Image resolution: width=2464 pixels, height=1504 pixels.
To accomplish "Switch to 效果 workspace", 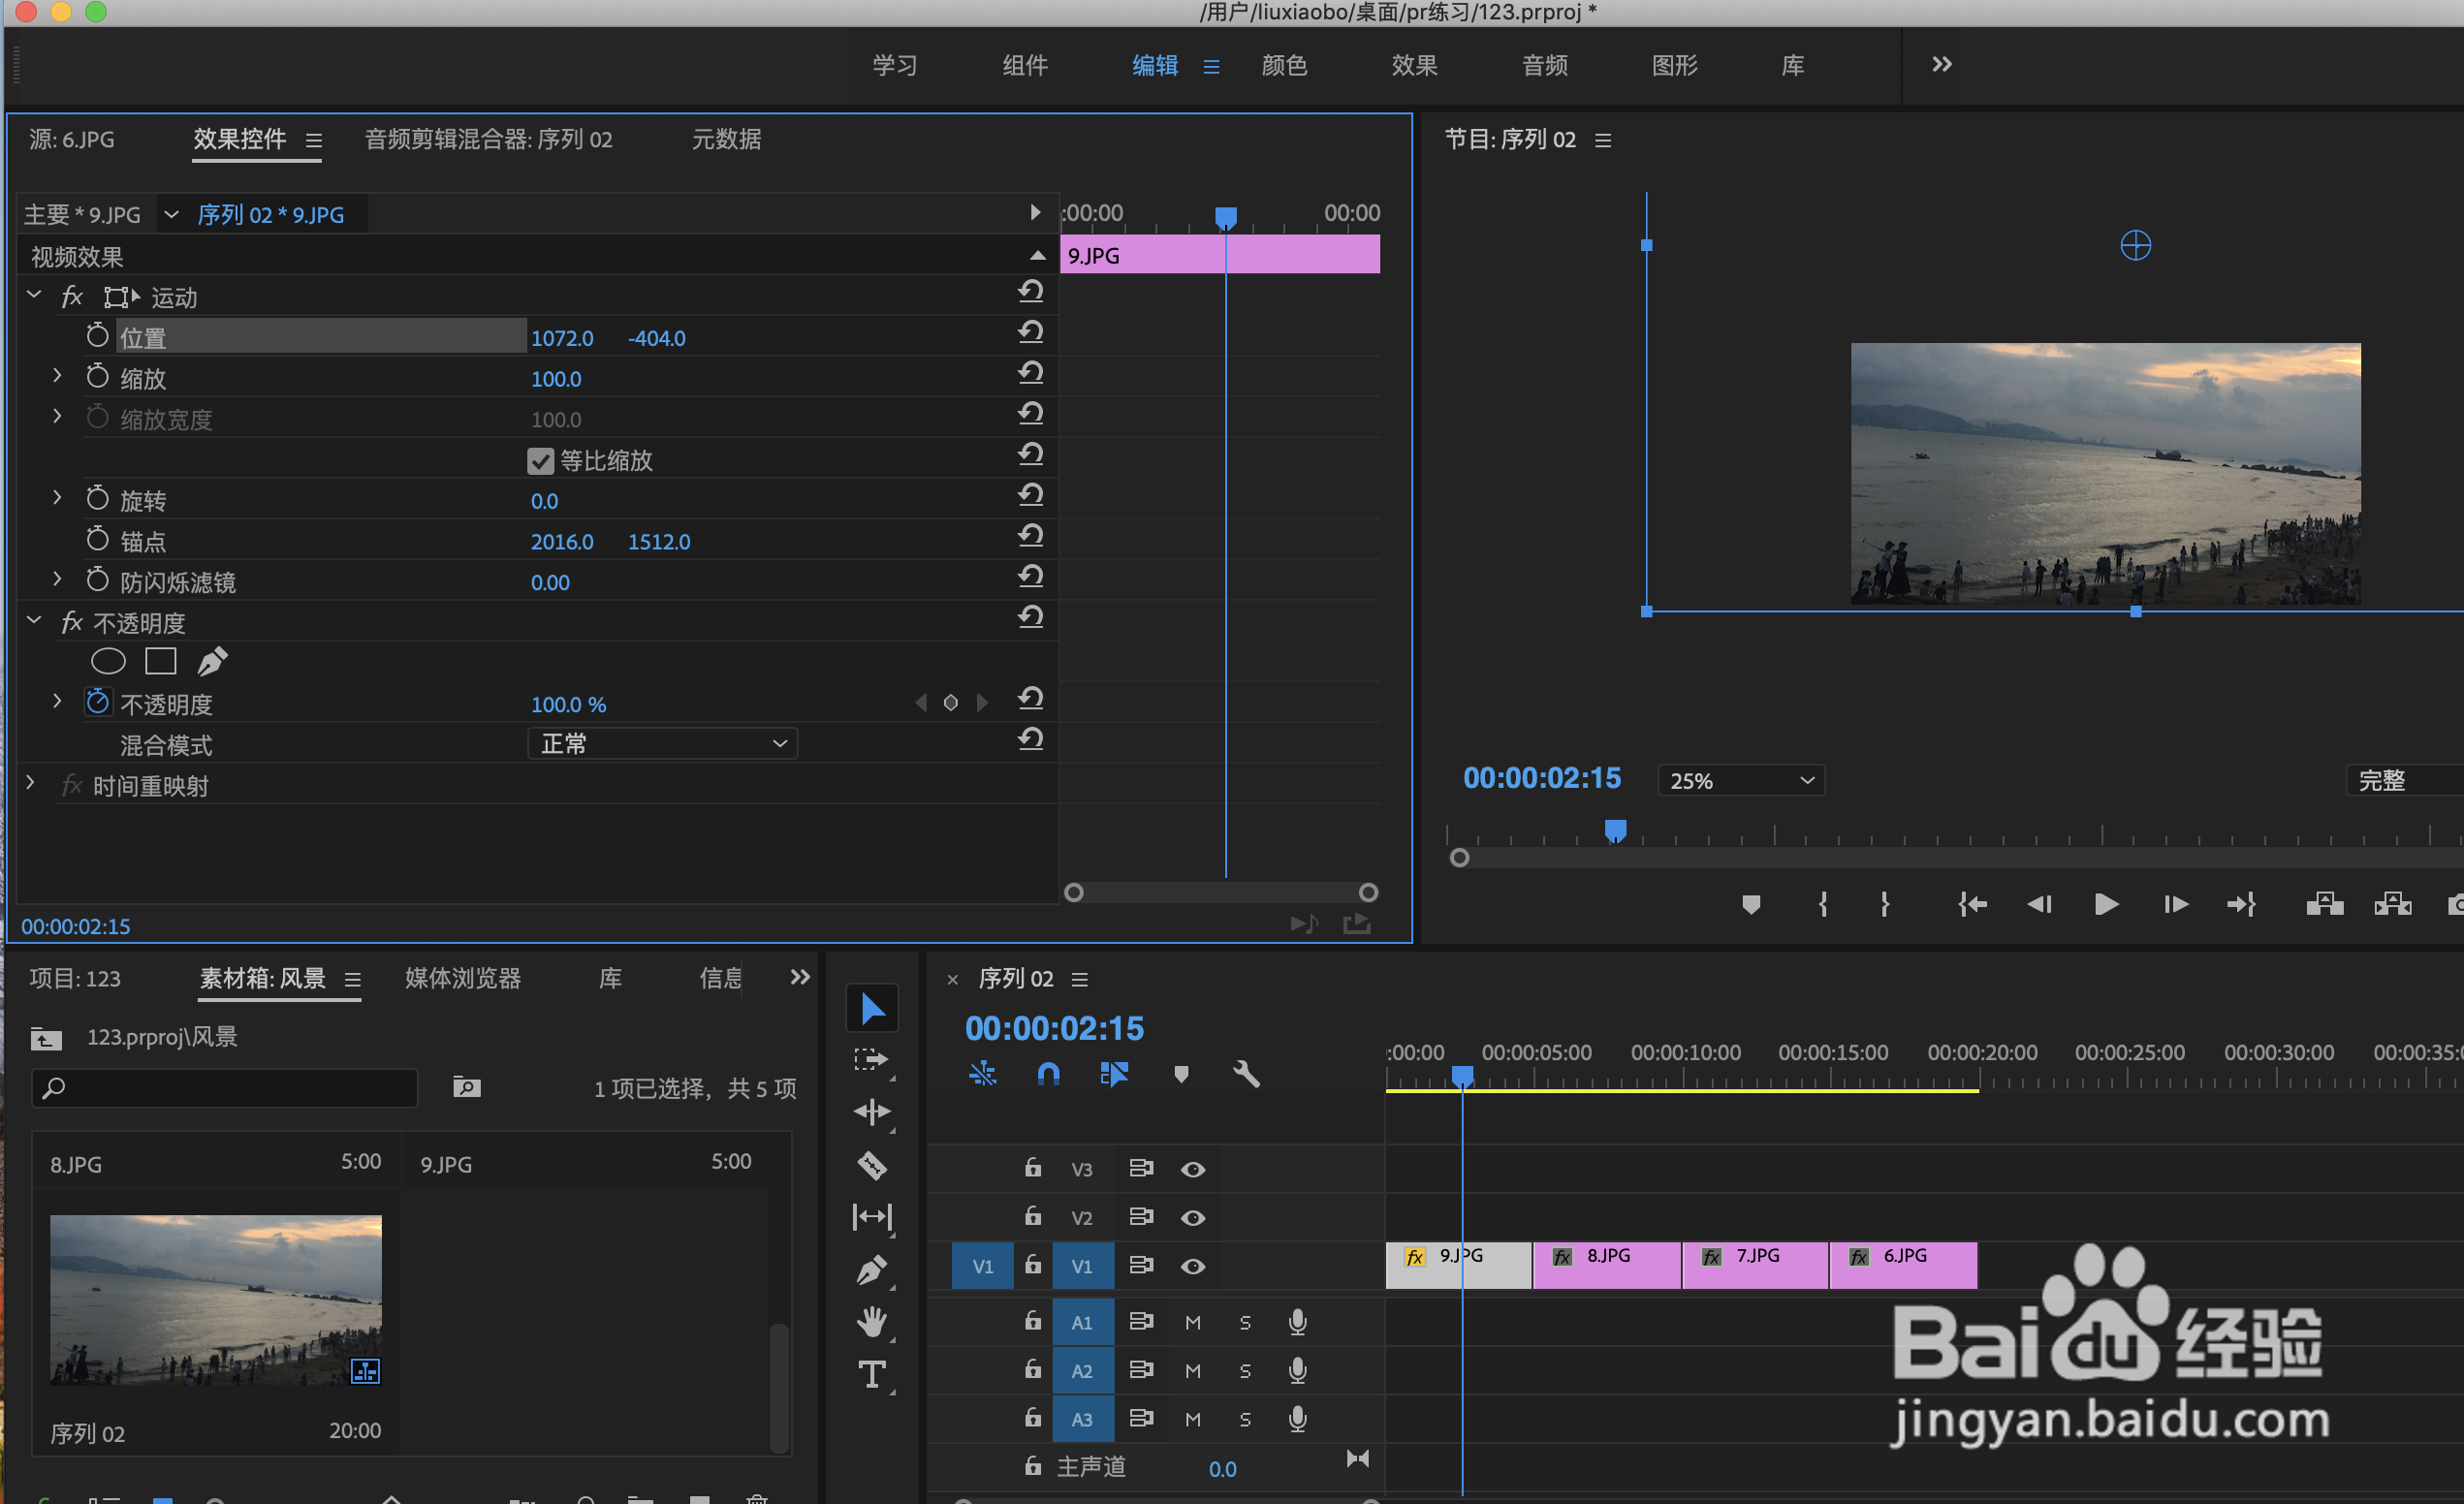I will pos(1414,66).
